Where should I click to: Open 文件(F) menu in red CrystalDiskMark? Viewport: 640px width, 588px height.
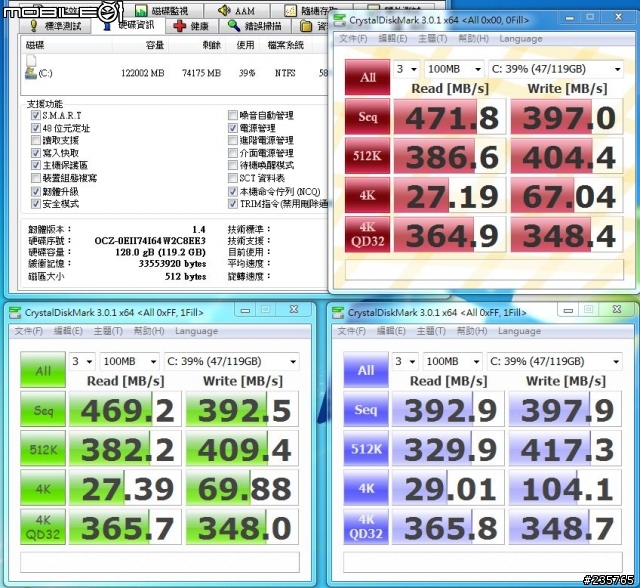click(353, 39)
